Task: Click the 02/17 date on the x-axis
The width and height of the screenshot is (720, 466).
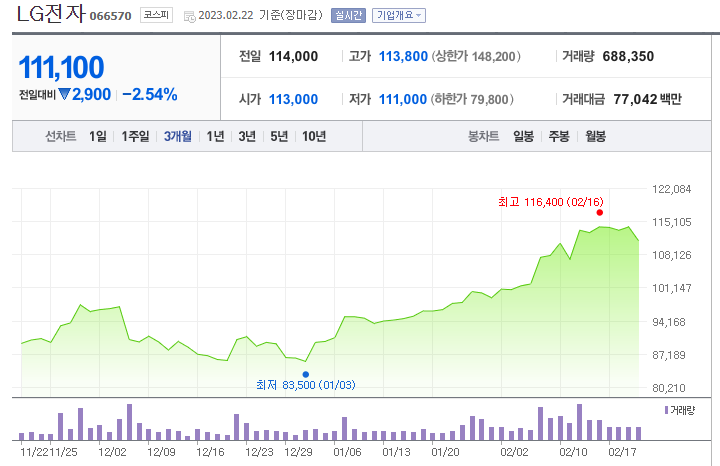Action: coord(622,452)
